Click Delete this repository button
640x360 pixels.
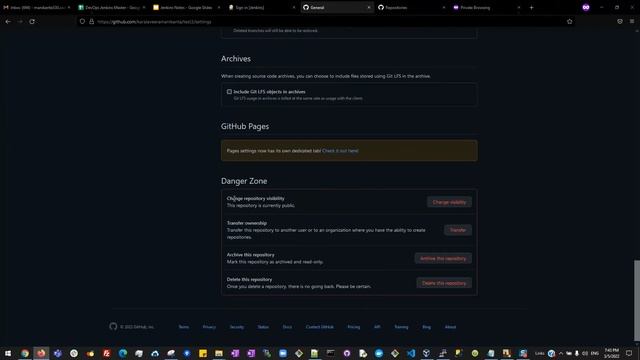click(444, 283)
